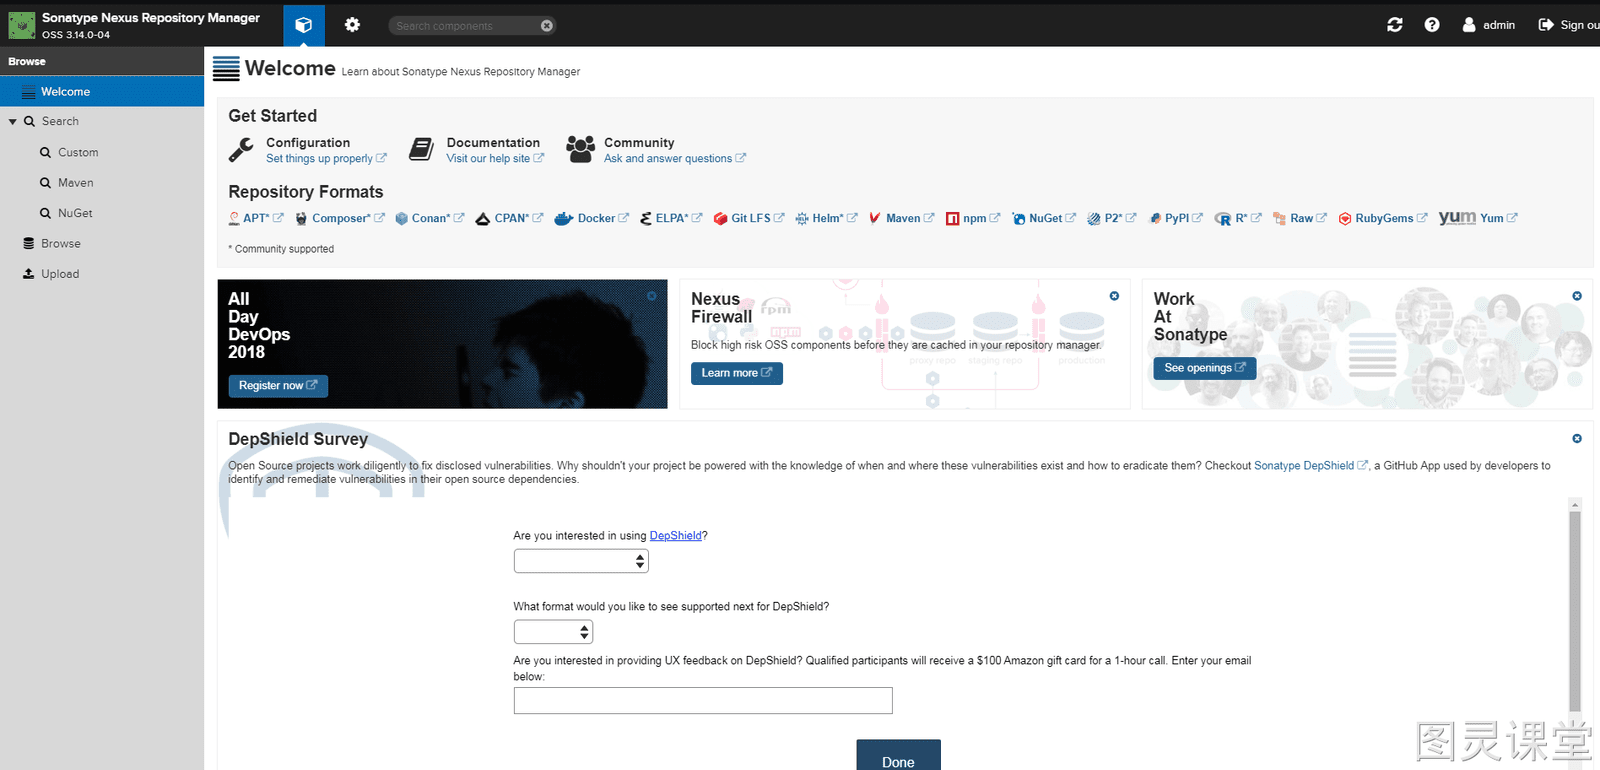Open the Browse cube icon in header
Image resolution: width=1600 pixels, height=770 pixels.
pyautogui.click(x=304, y=25)
